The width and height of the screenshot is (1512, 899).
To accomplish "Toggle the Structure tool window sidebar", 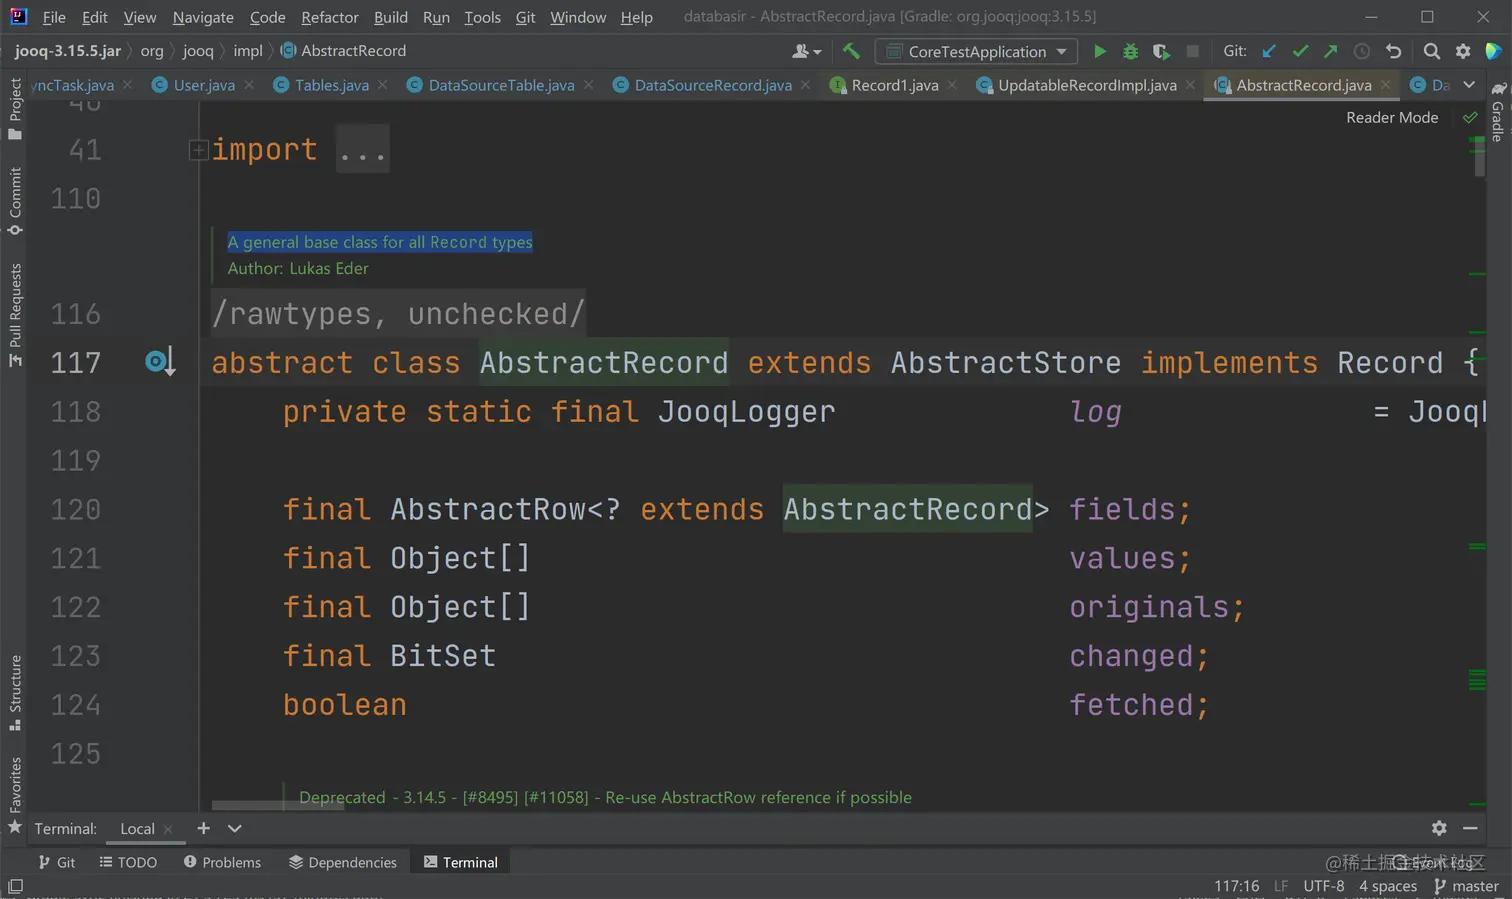I will click(15, 692).
